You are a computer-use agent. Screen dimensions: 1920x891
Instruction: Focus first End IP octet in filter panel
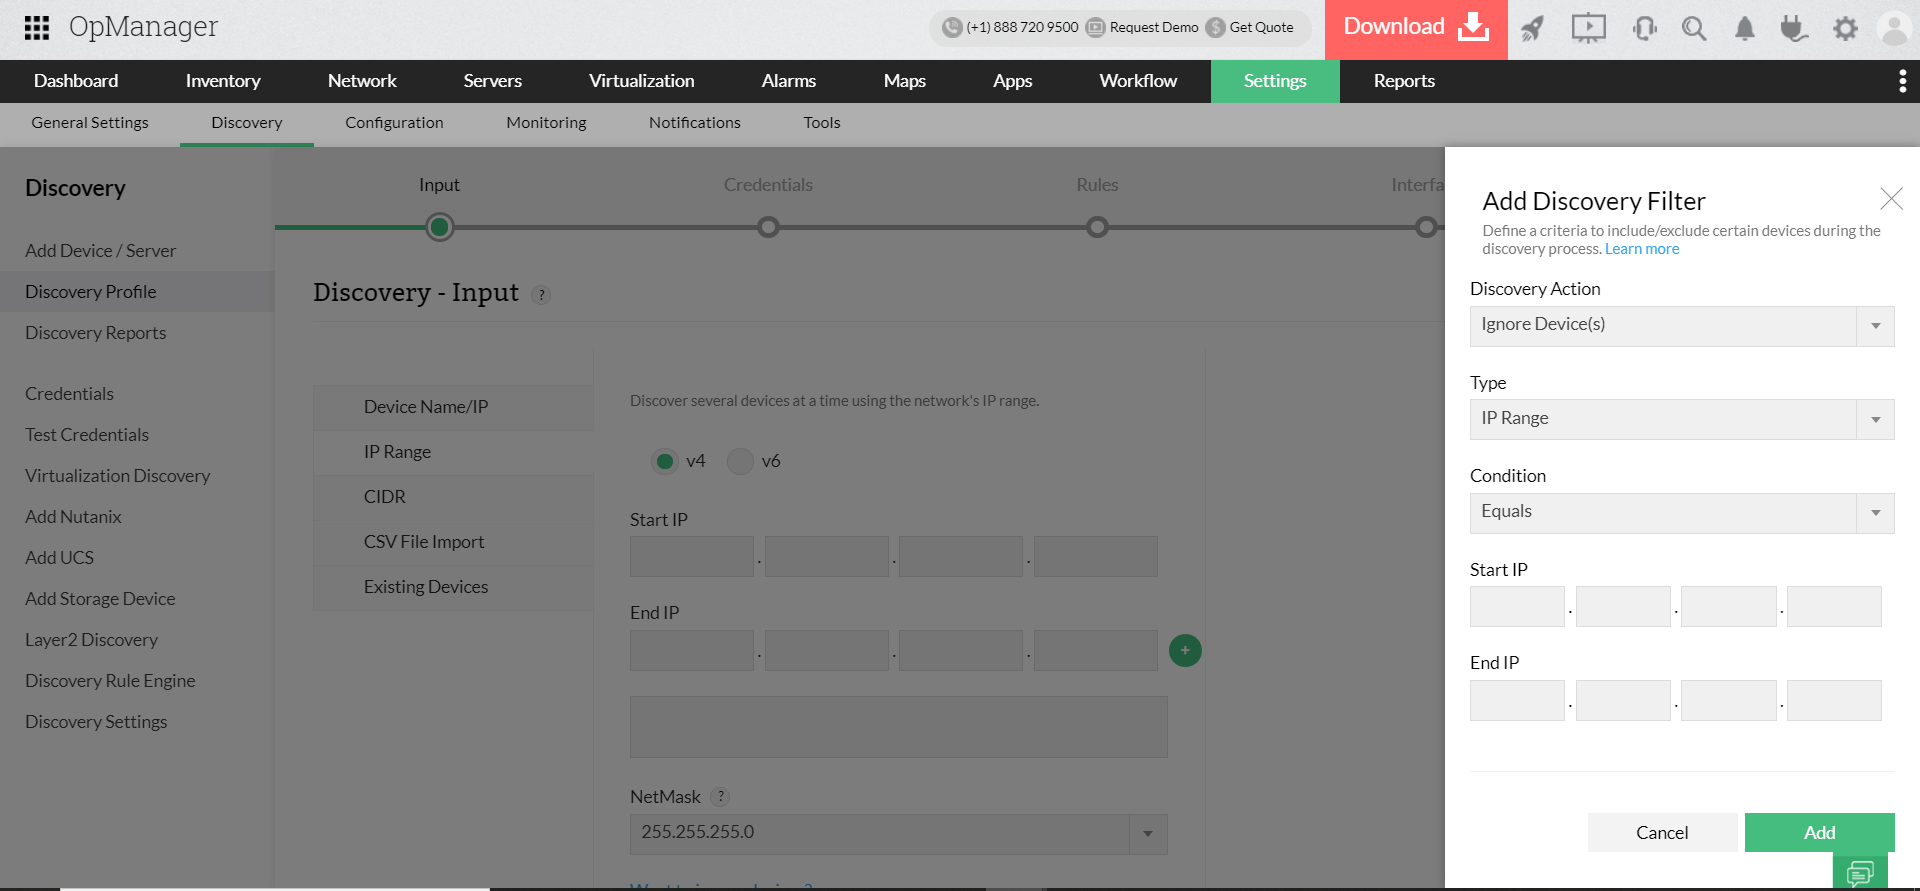(1517, 701)
